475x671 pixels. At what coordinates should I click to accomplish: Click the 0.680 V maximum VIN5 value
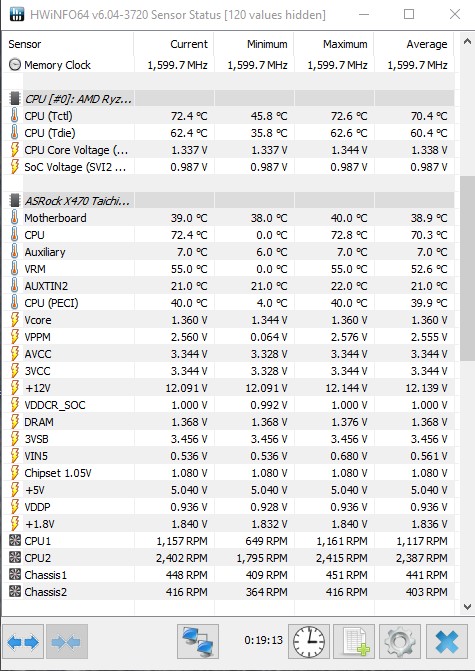[x=349, y=456]
